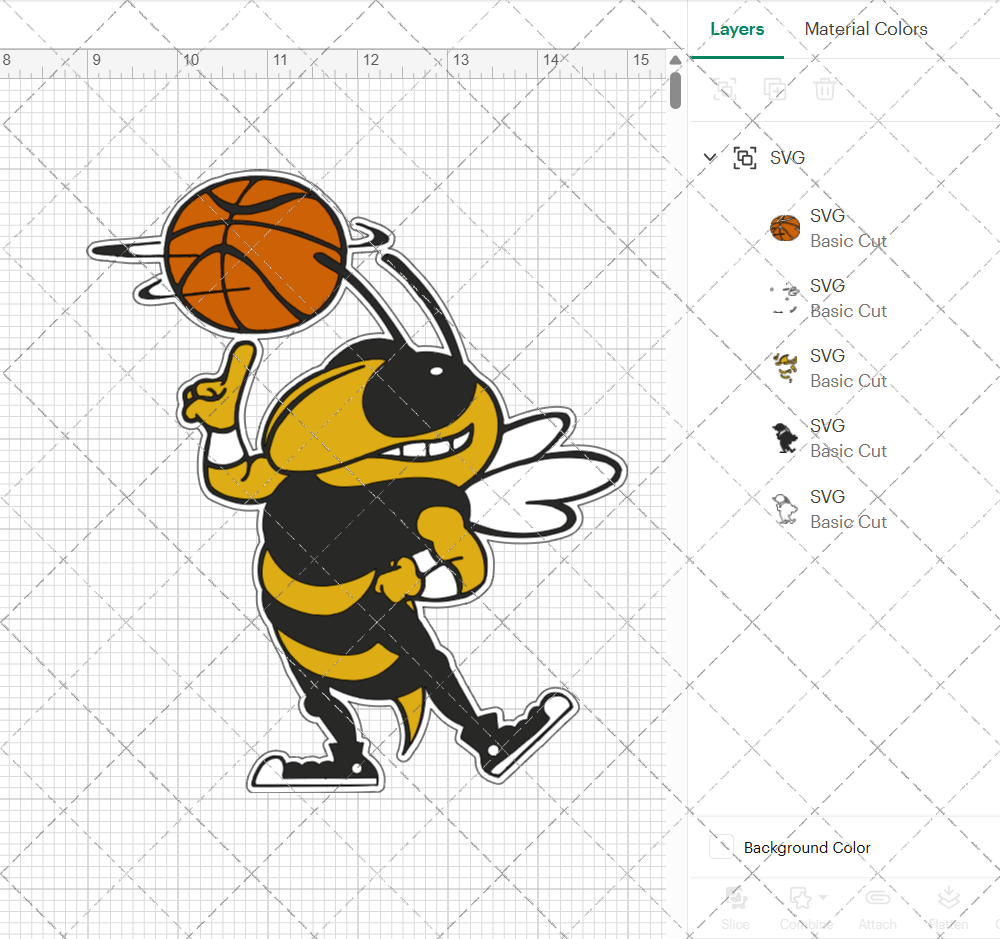The image size is (1000, 939).
Task: Click the canvas scrollbar up arrow
Action: pos(675,60)
